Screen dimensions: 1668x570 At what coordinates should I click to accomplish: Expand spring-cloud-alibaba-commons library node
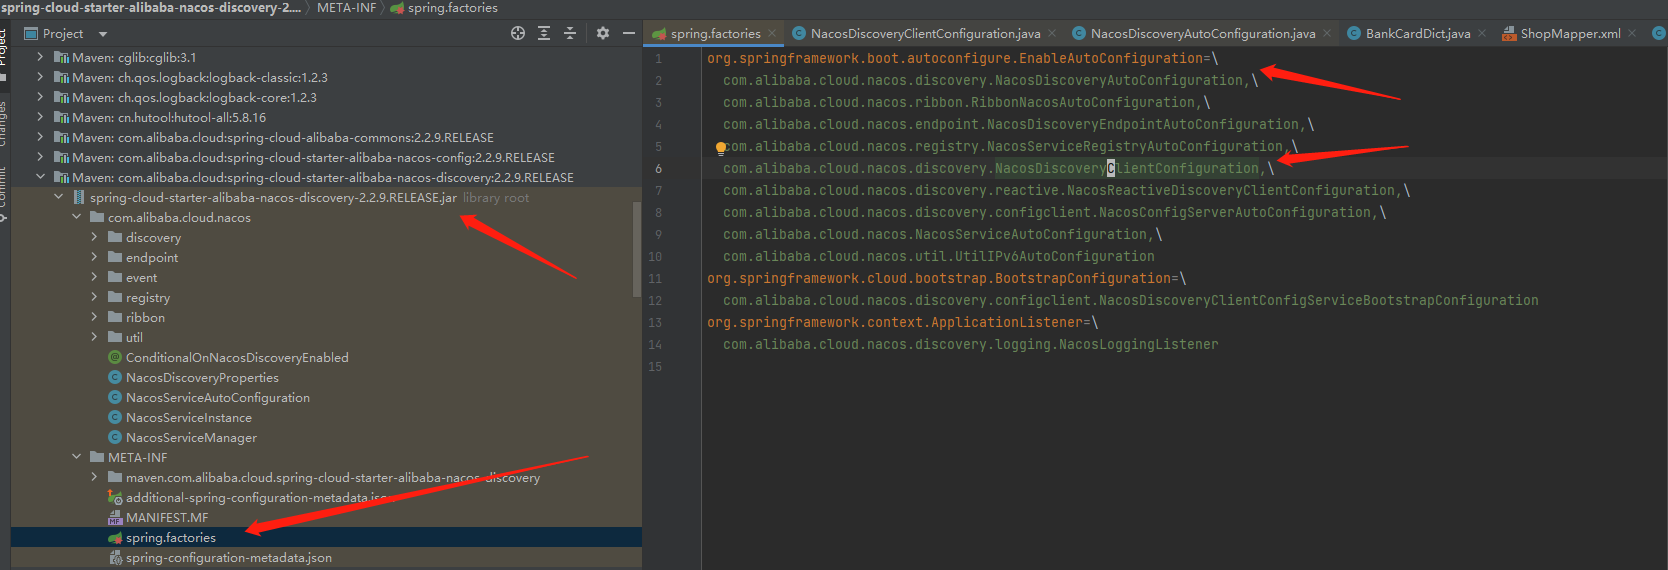pyautogui.click(x=40, y=137)
